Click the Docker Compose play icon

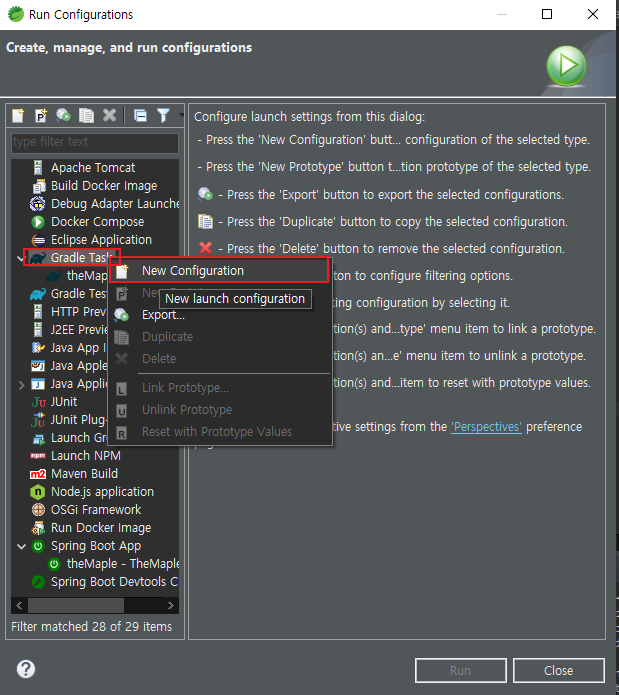coord(38,222)
